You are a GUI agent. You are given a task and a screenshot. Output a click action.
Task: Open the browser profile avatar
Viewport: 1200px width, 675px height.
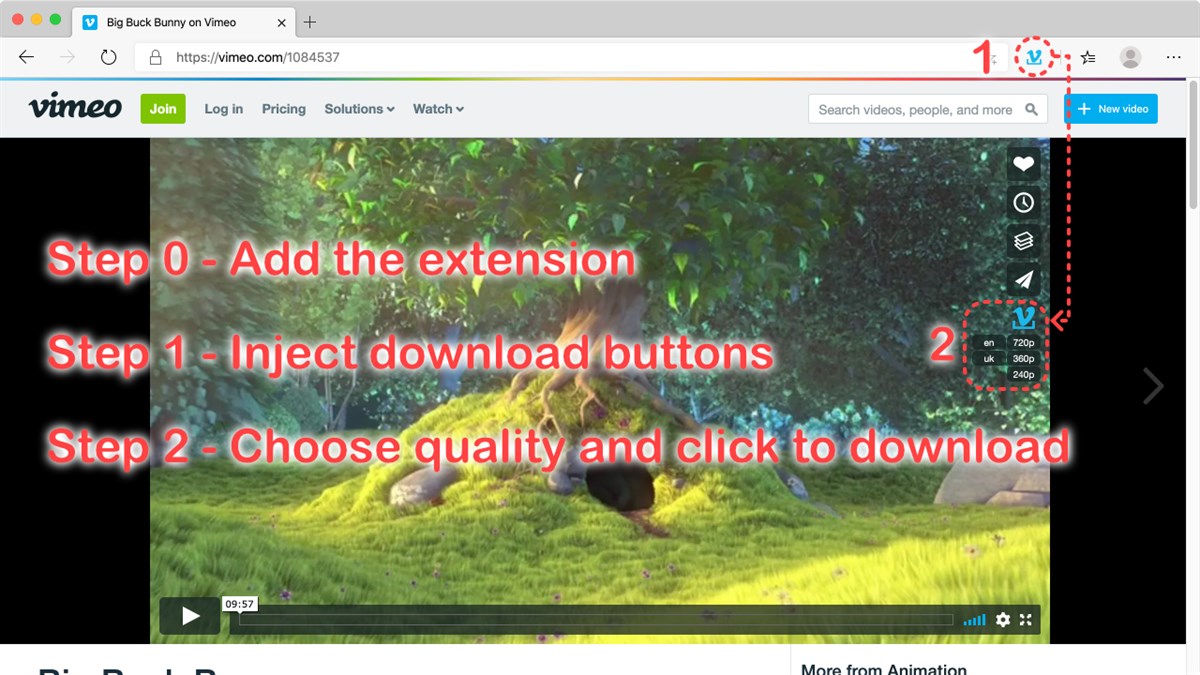(1130, 57)
